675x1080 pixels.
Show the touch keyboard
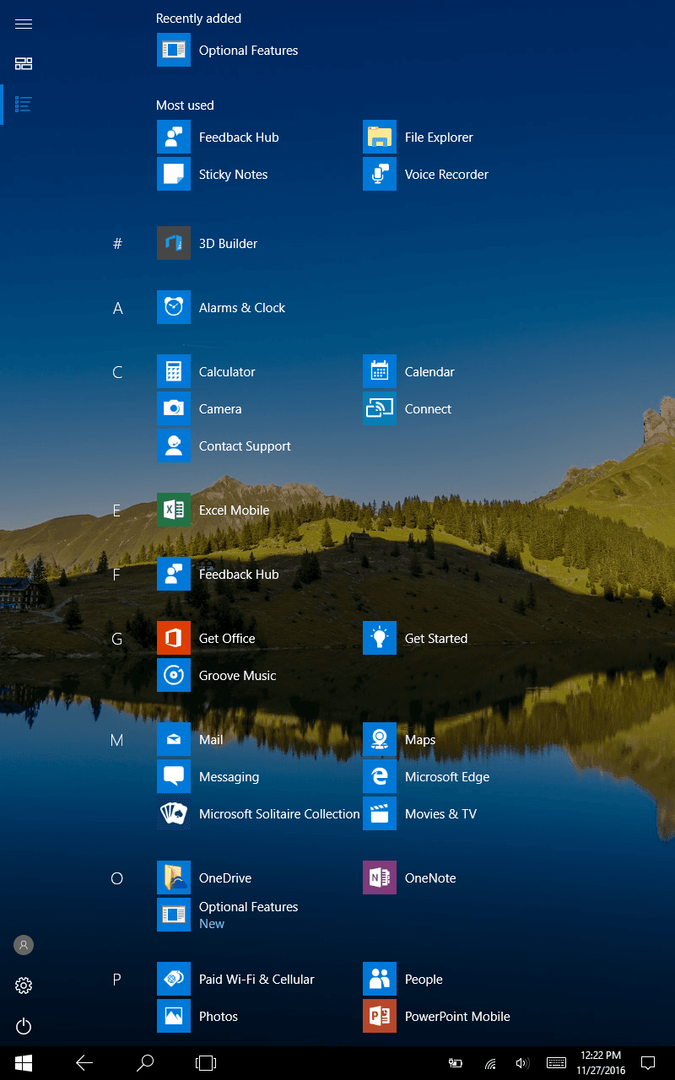pyautogui.click(x=557, y=1063)
